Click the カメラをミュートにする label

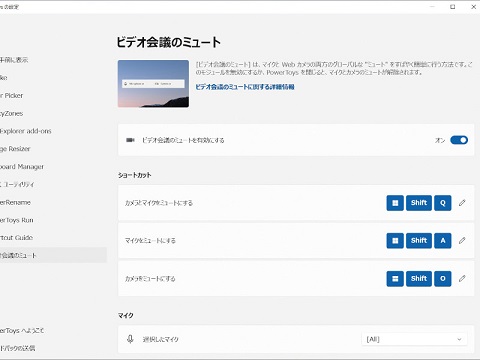150,279
